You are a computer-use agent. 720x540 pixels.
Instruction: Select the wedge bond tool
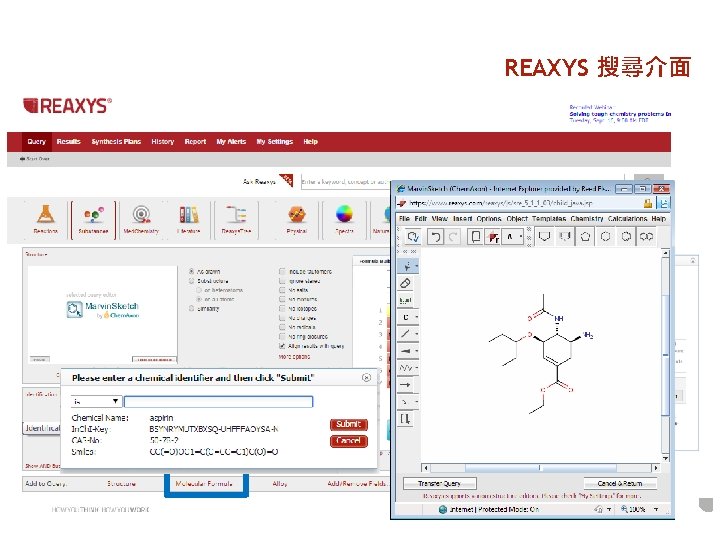tap(406, 351)
